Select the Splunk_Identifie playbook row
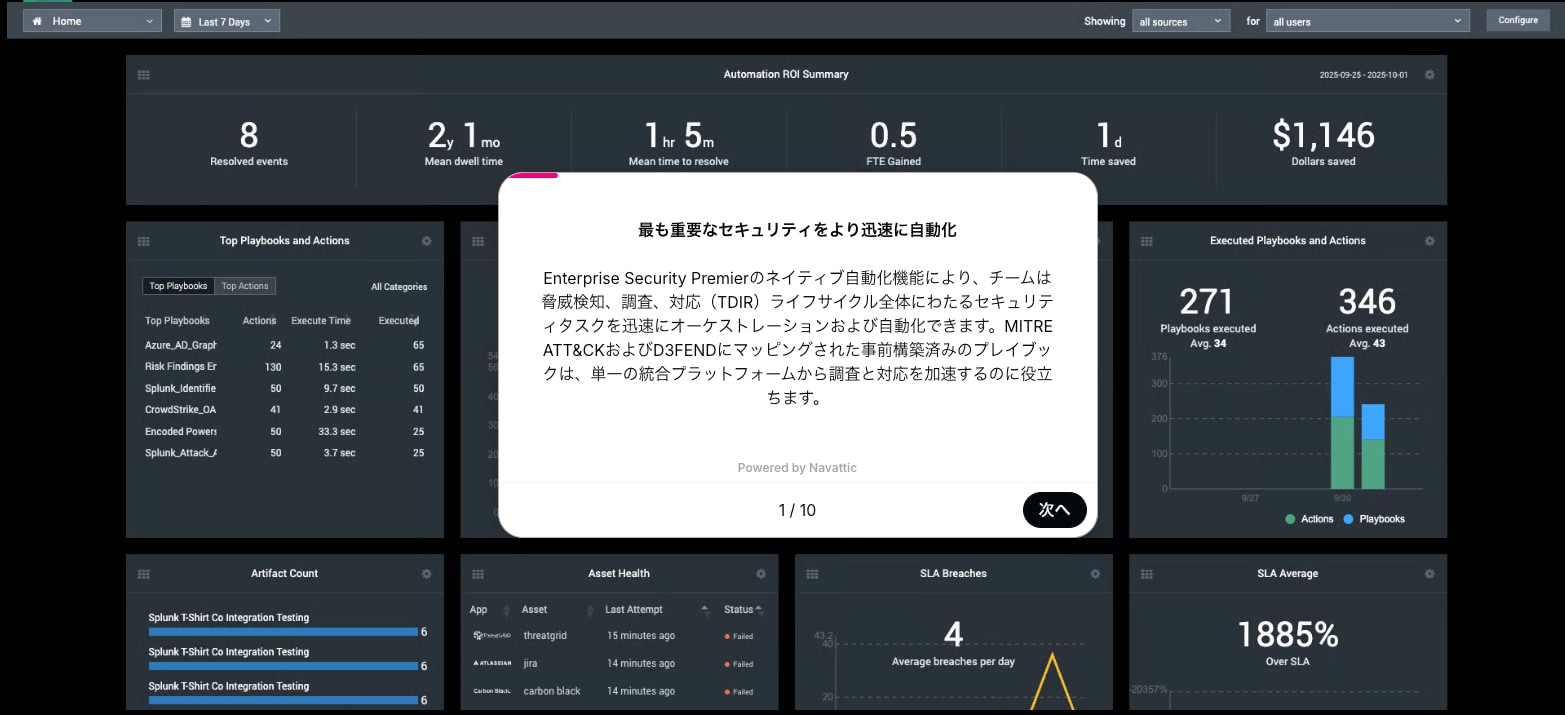Image resolution: width=1565 pixels, height=715 pixels. [284, 388]
